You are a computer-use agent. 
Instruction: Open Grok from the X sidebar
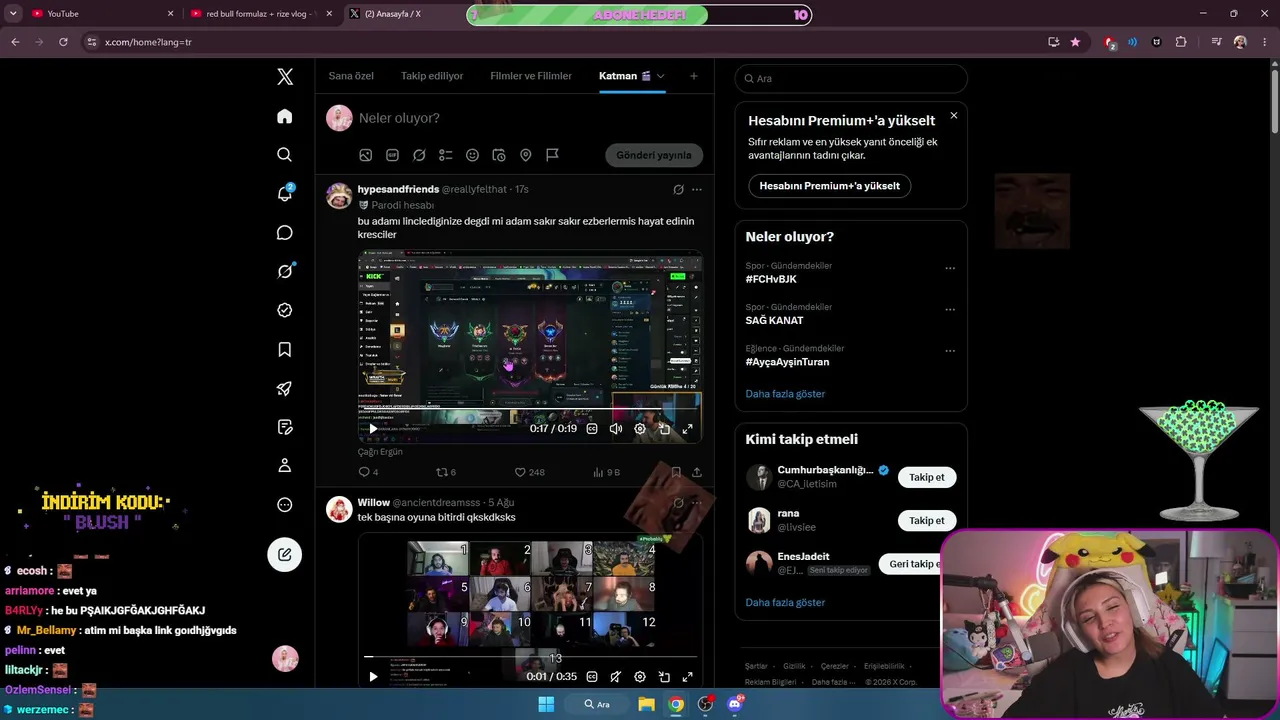pyautogui.click(x=285, y=271)
